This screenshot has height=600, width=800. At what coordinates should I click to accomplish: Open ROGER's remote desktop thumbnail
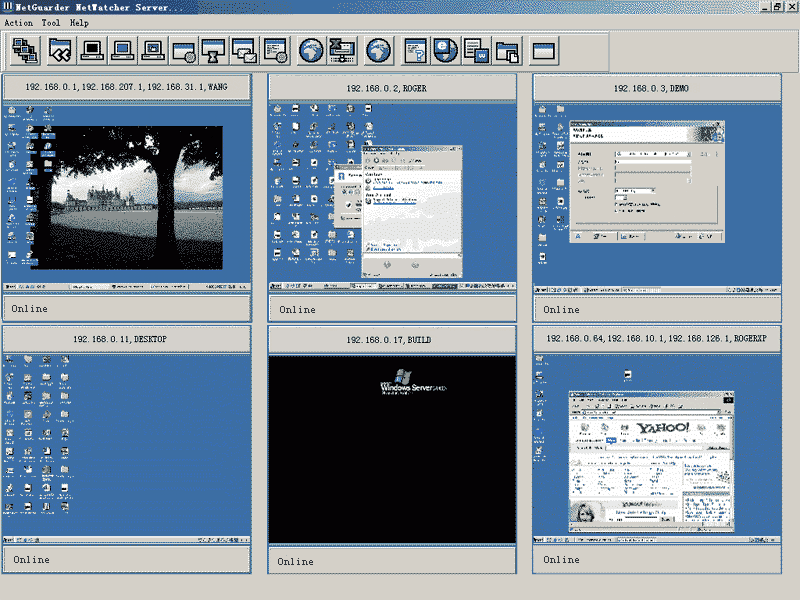click(x=392, y=197)
